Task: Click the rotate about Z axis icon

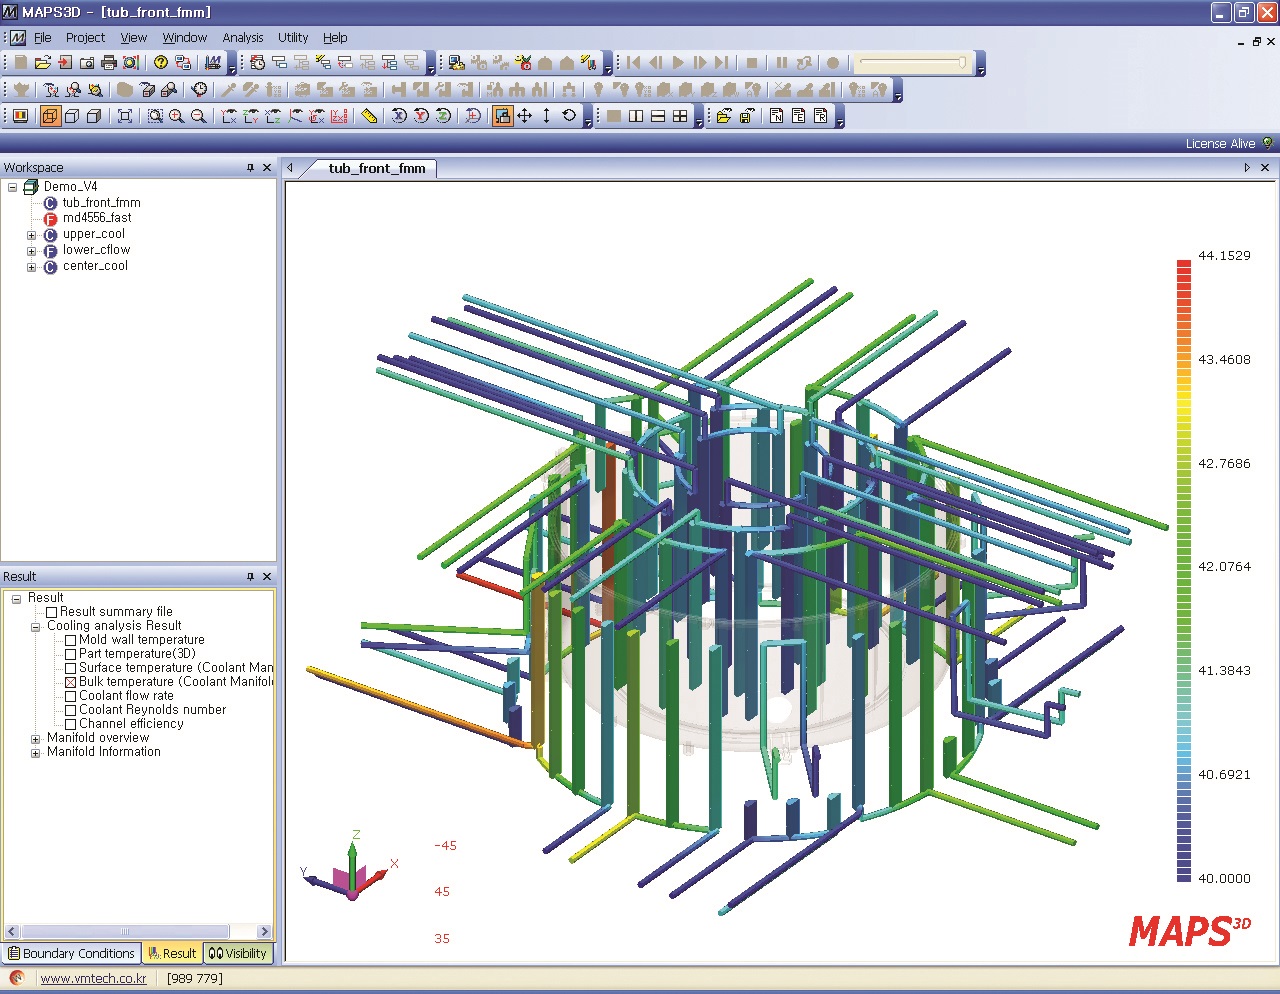Action: pos(443,116)
